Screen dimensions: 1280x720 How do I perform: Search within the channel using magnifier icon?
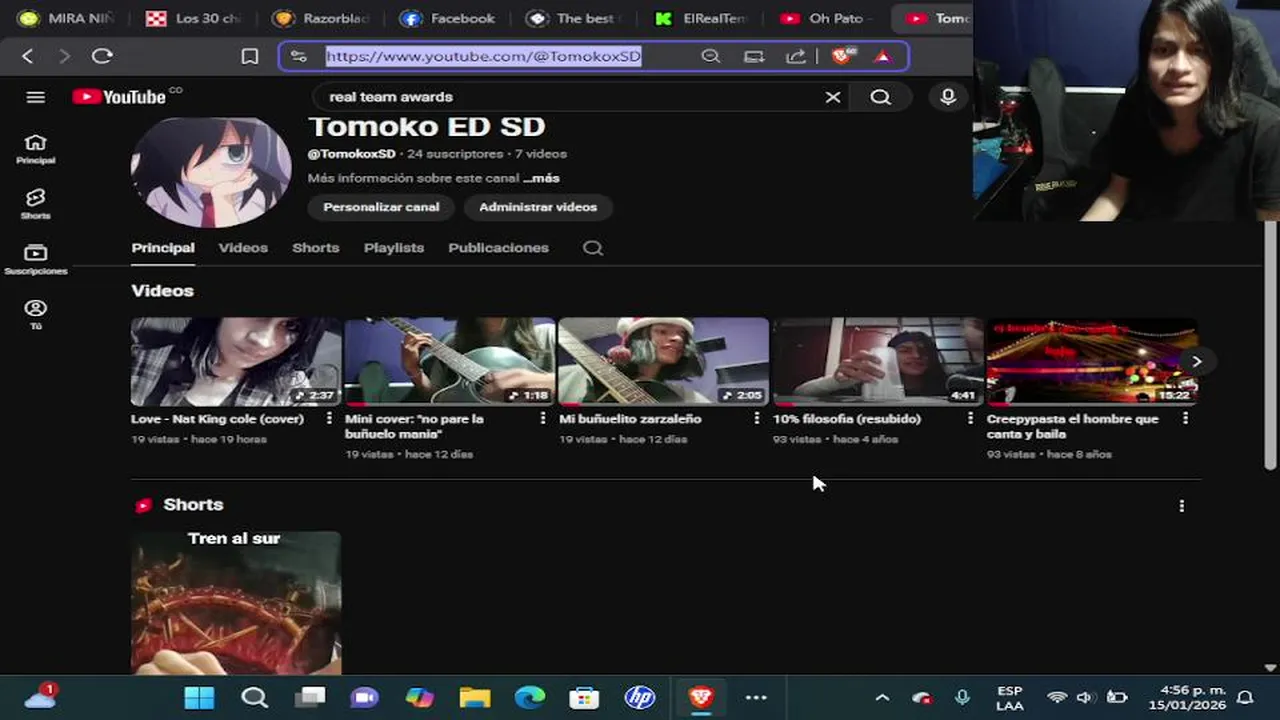593,248
